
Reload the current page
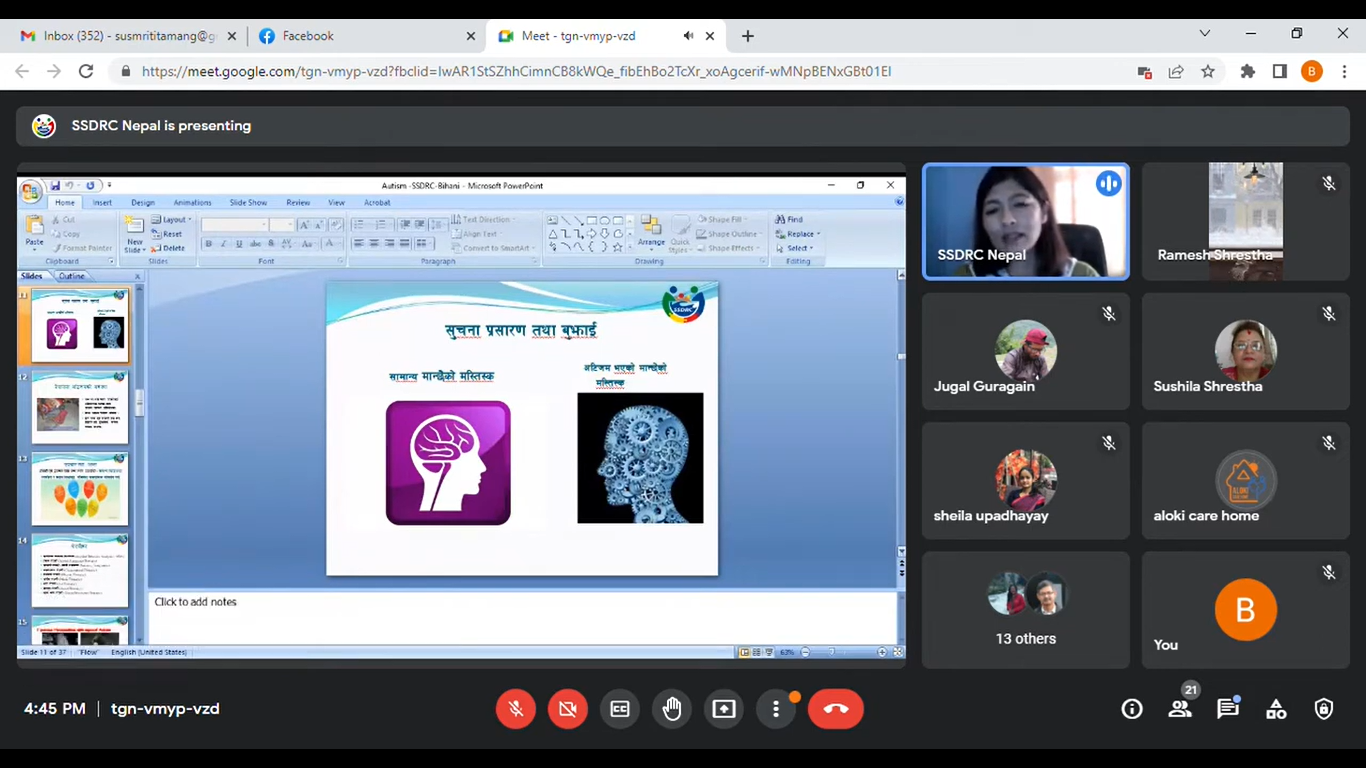(86, 72)
